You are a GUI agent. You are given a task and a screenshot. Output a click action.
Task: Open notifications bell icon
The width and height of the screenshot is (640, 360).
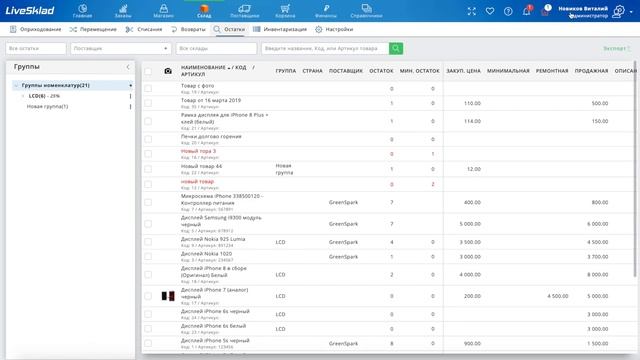pos(527,11)
